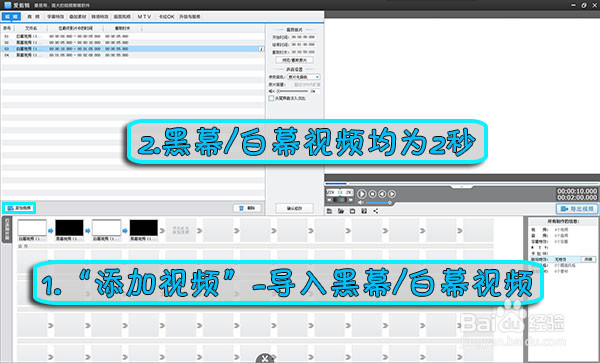Screen dimensions: 600x363
Task: Click the total time 00:02:00.000 display
Action: pyautogui.click(x=577, y=197)
